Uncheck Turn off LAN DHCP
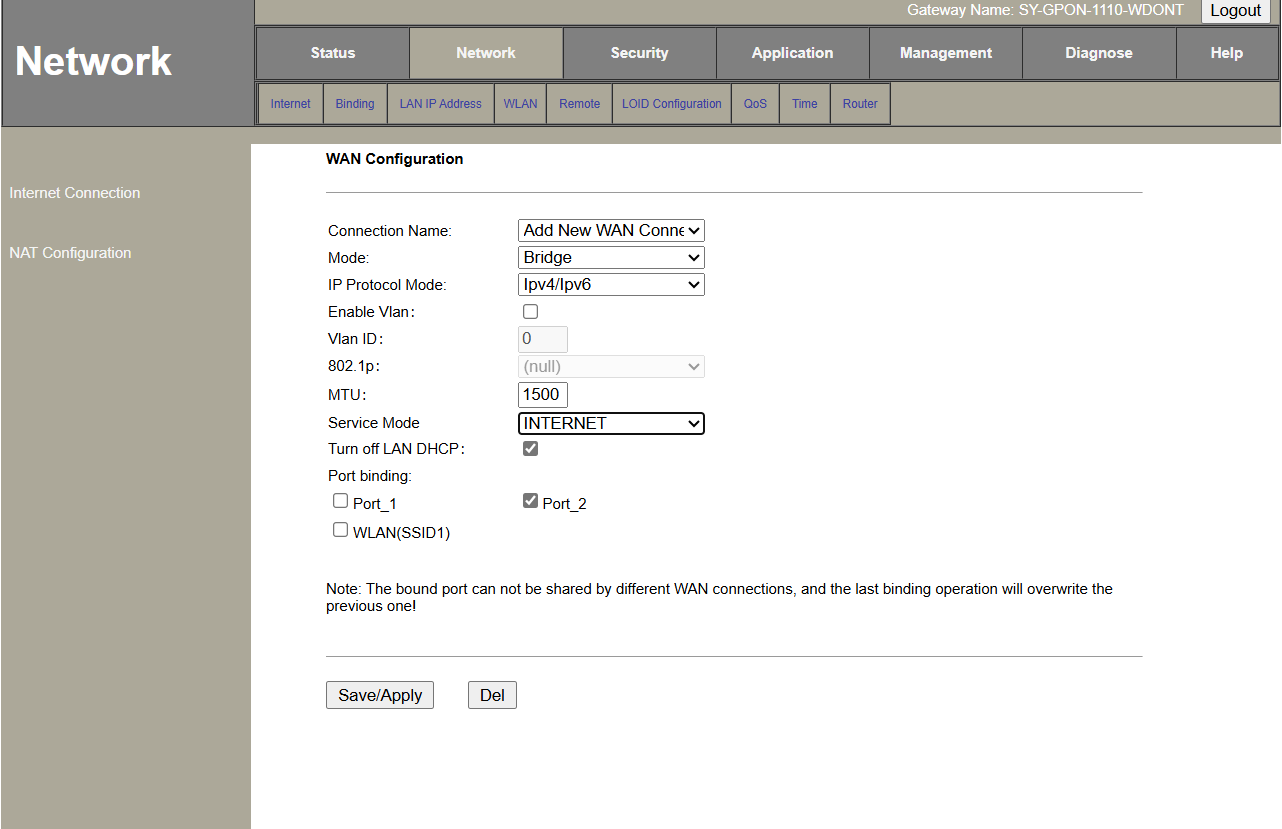Image resolution: width=1282 pixels, height=829 pixels. point(531,449)
